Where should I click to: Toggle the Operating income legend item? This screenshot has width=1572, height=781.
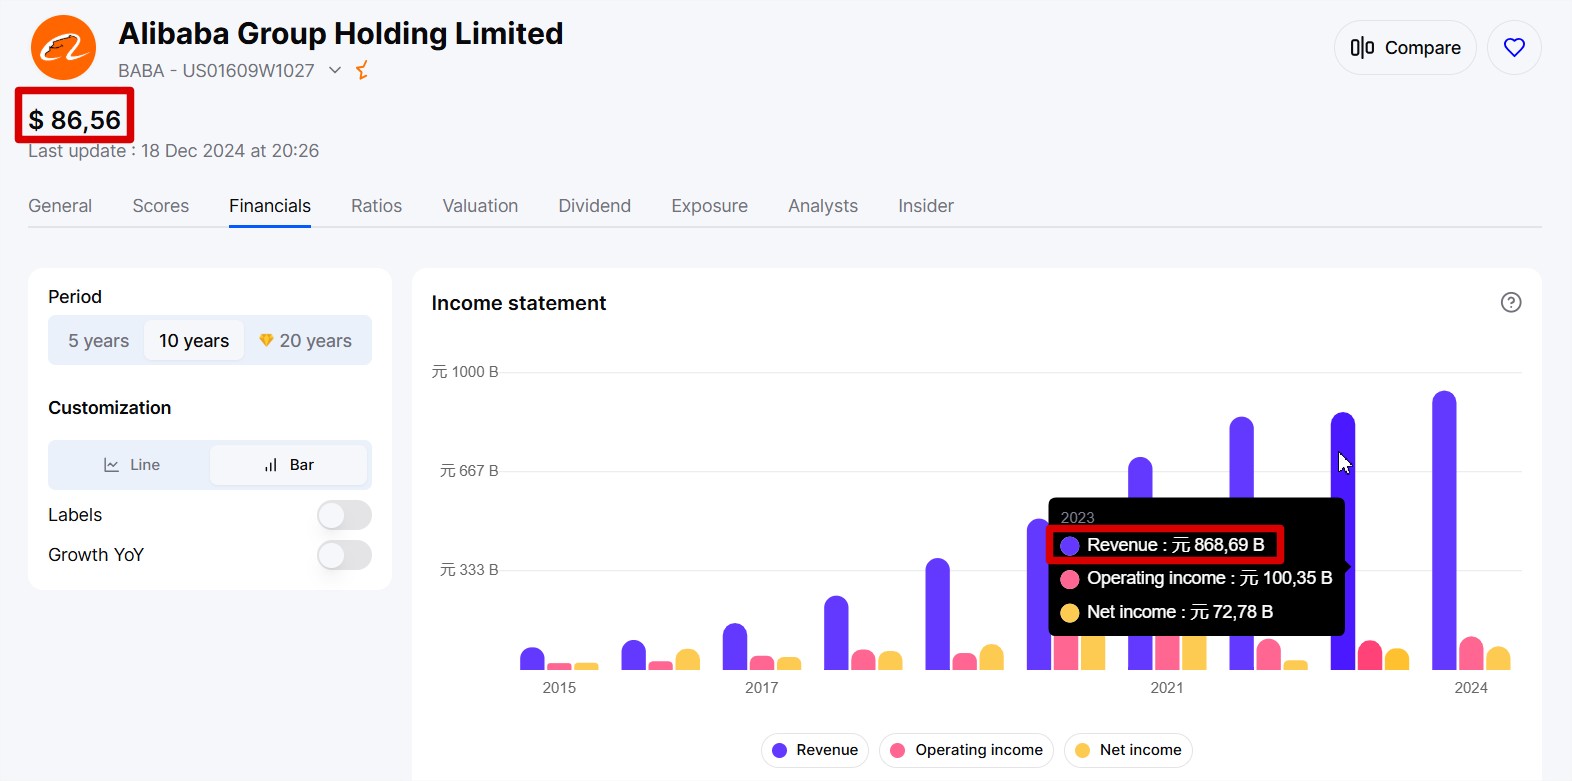pyautogui.click(x=966, y=750)
